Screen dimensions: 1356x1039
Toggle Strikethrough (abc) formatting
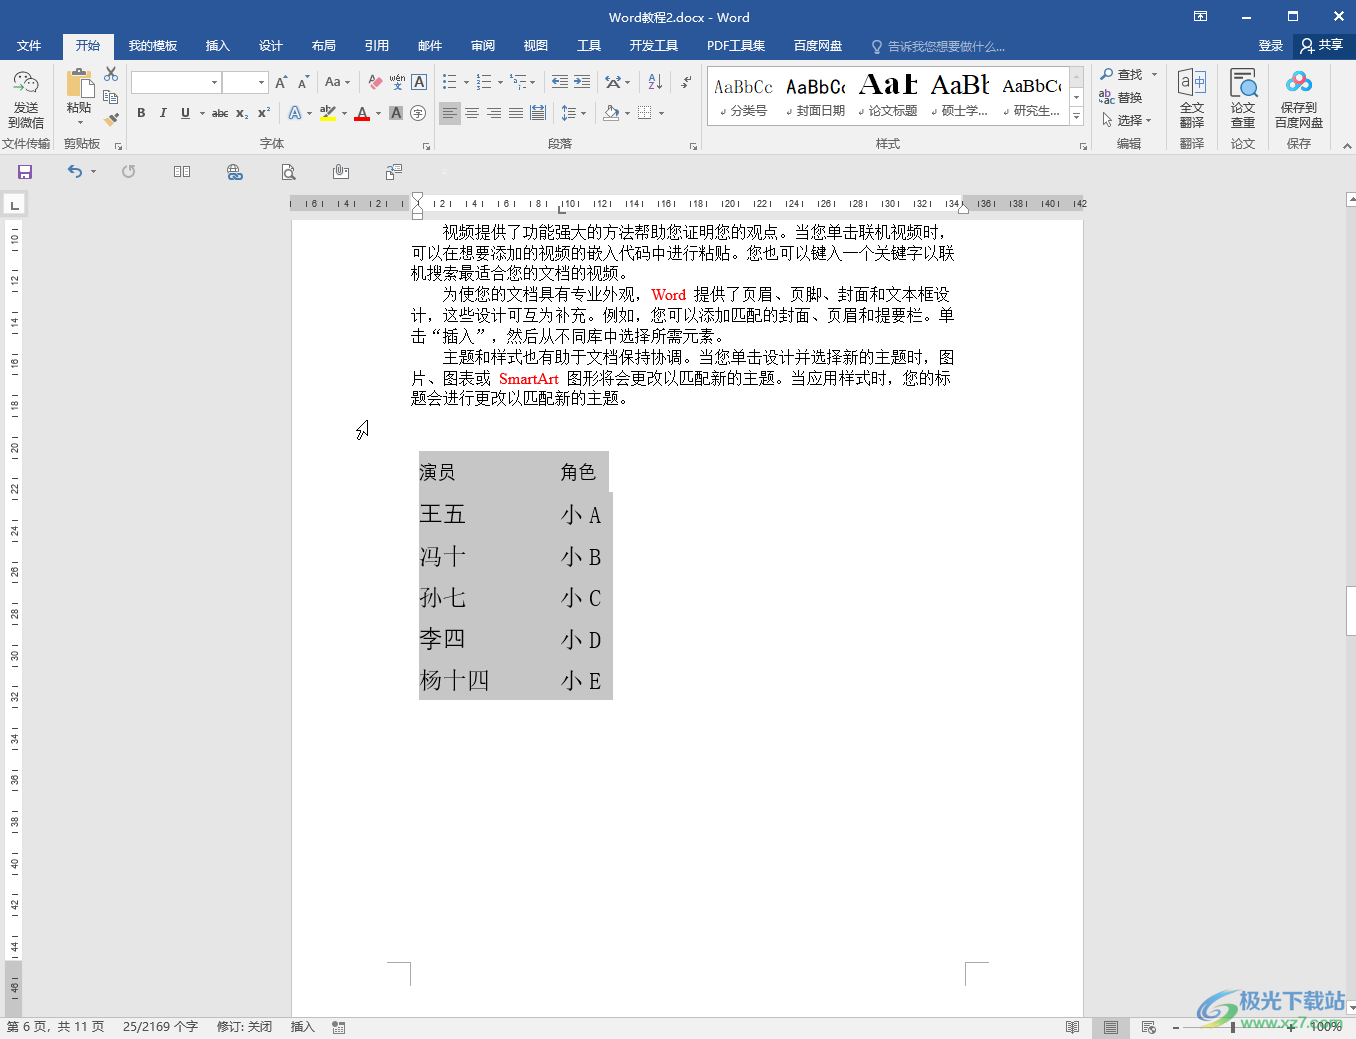(x=220, y=113)
